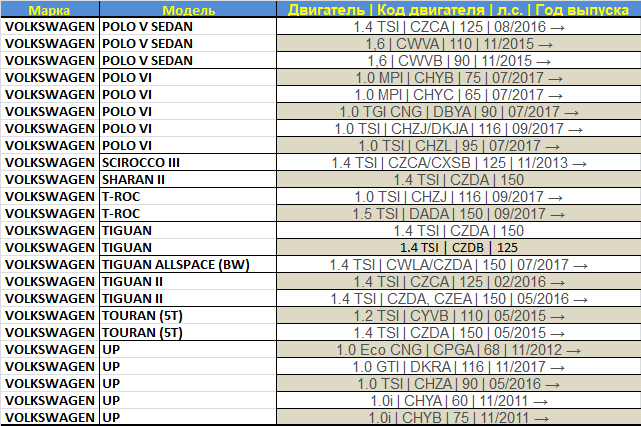Select the SHARAN II model cell
Screen dimensions: 641x426
(188, 179)
